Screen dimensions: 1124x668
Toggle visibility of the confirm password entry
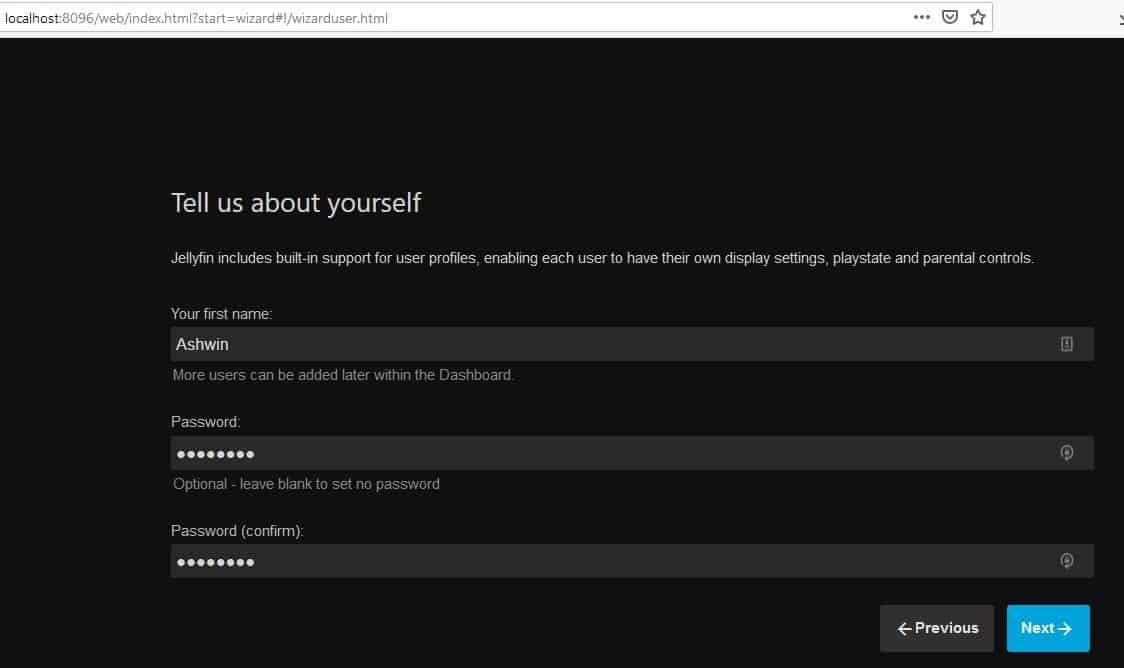[x=1066, y=560]
